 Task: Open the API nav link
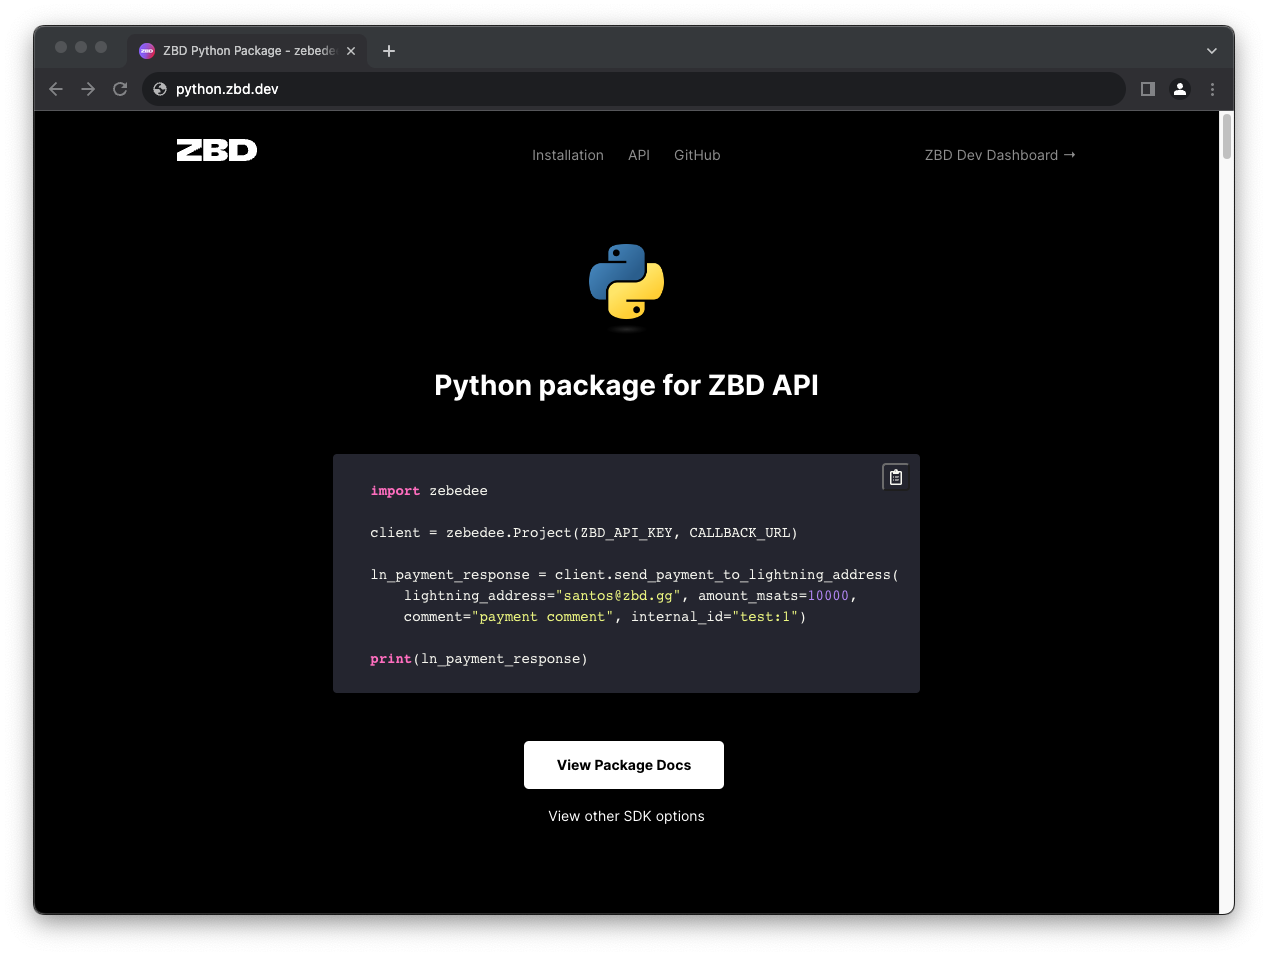639,155
